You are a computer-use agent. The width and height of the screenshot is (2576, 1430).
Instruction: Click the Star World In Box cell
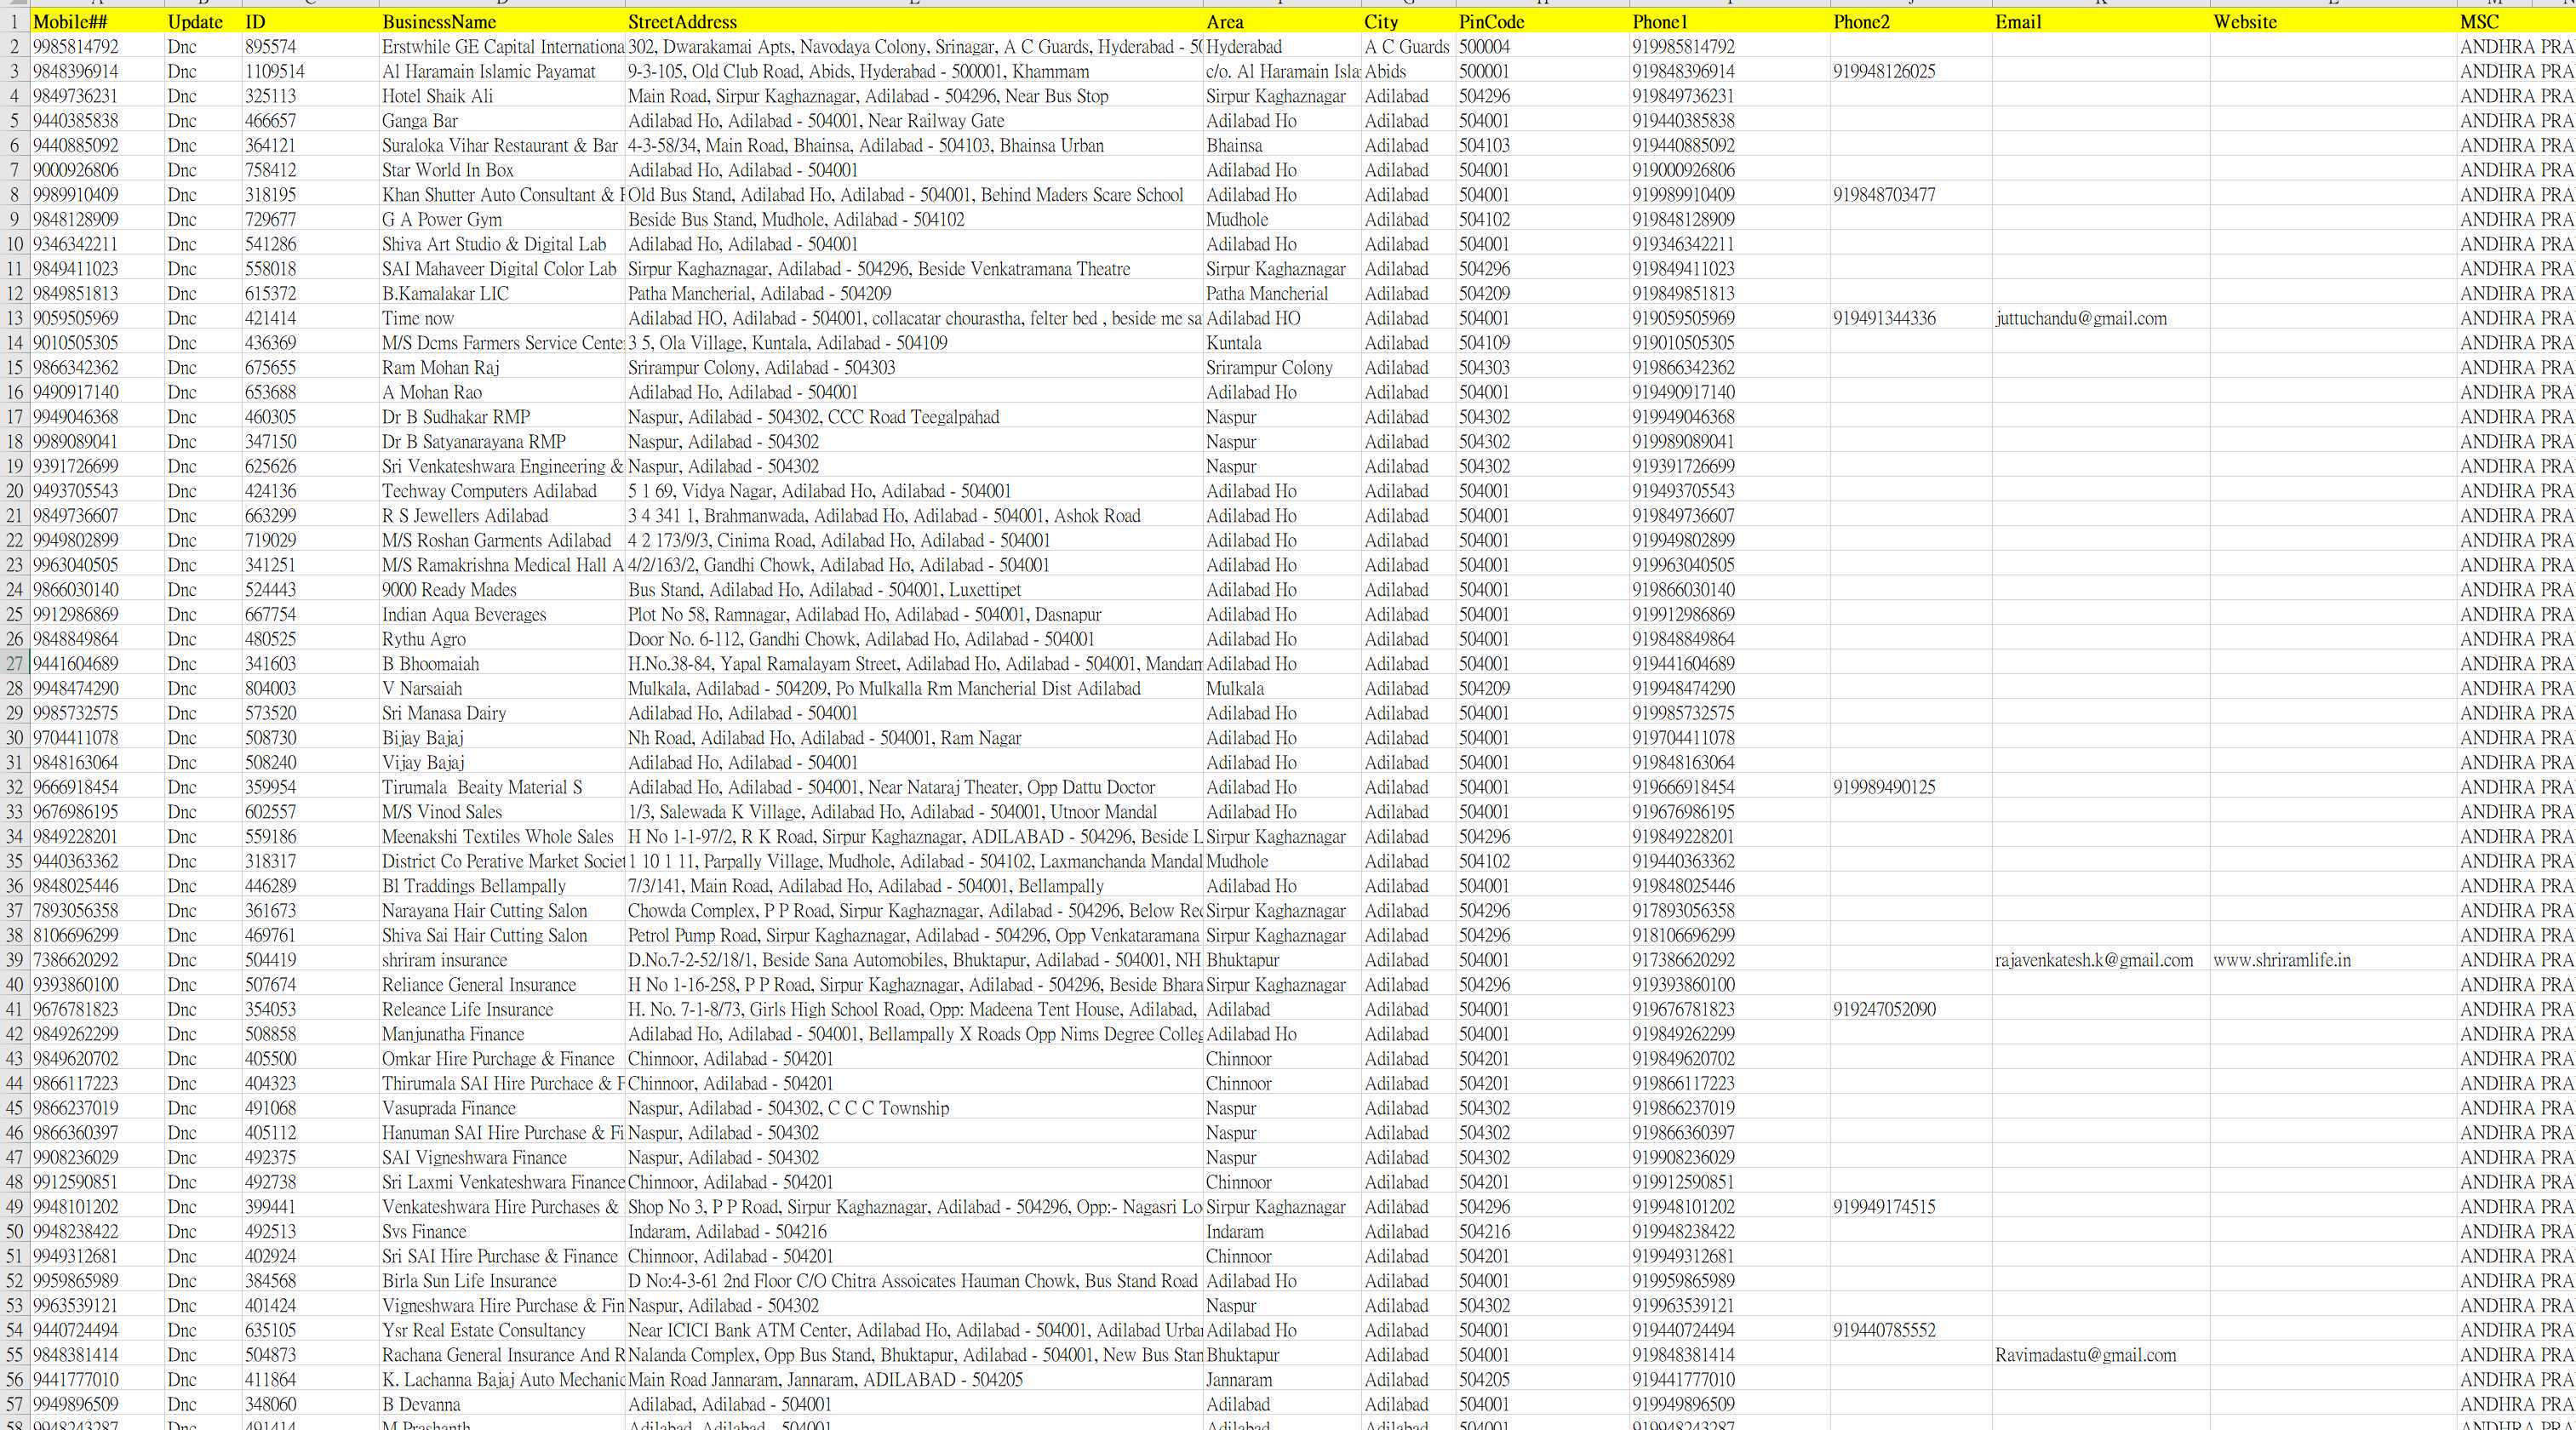[x=502, y=170]
